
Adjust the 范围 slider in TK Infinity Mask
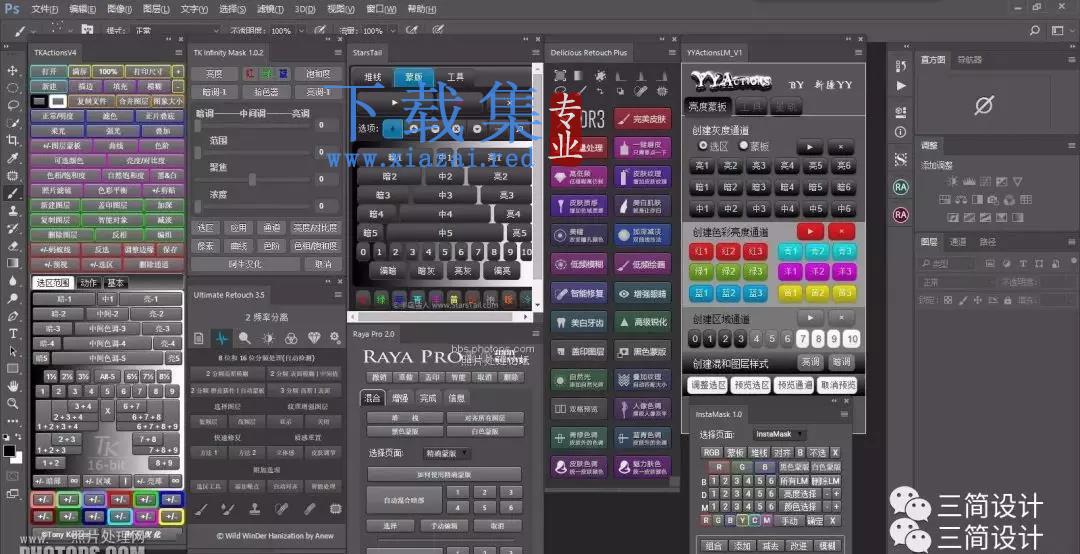(x=252, y=152)
